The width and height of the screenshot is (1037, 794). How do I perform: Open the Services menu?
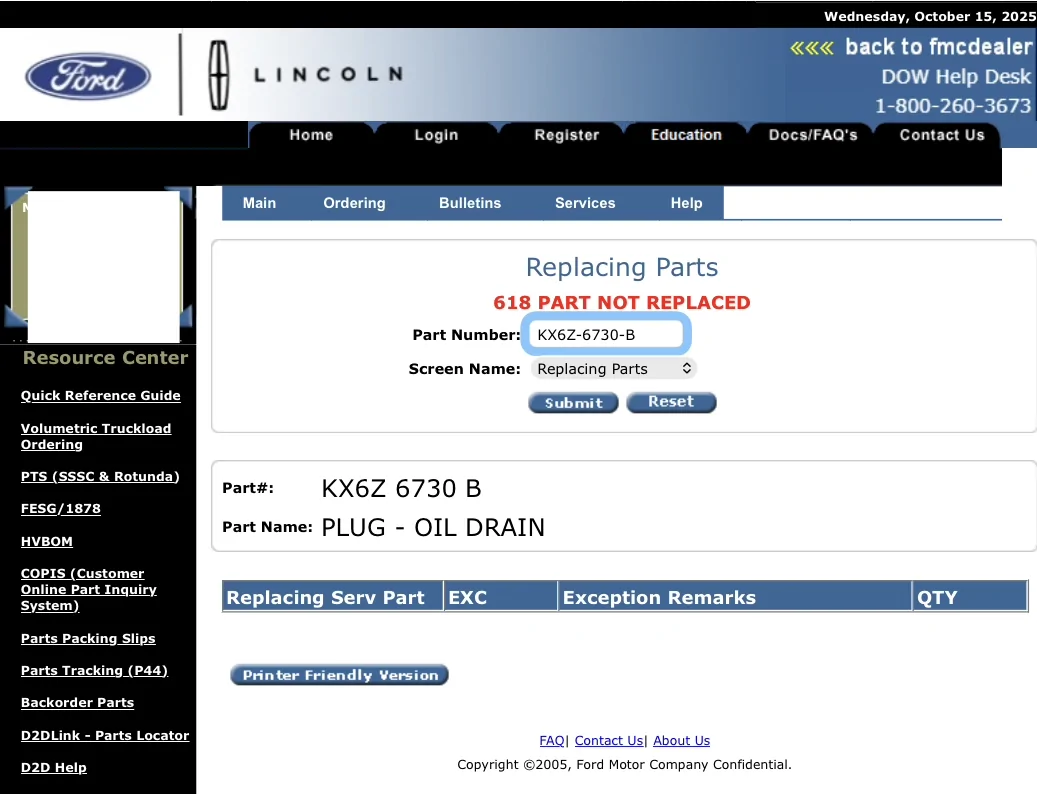[585, 203]
